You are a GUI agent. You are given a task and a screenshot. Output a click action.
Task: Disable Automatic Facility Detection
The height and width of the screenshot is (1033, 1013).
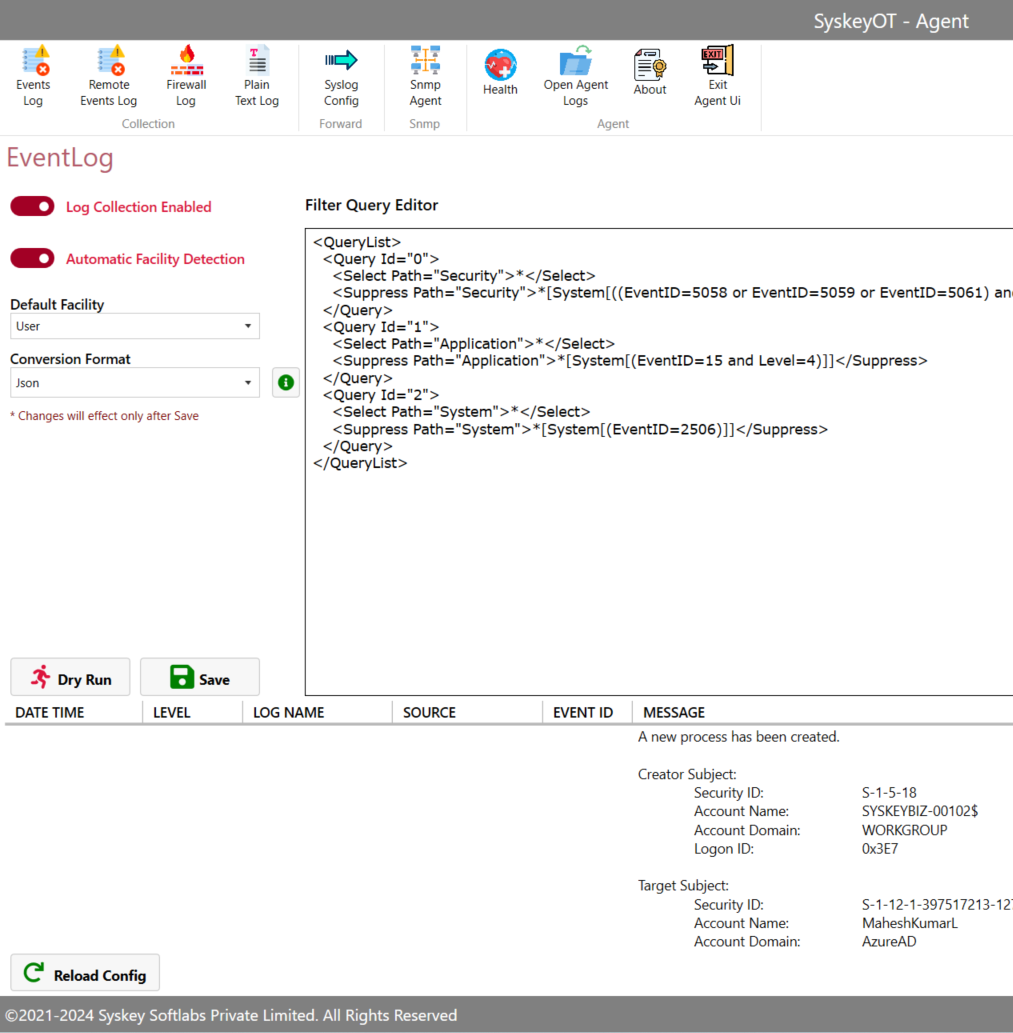(32, 258)
